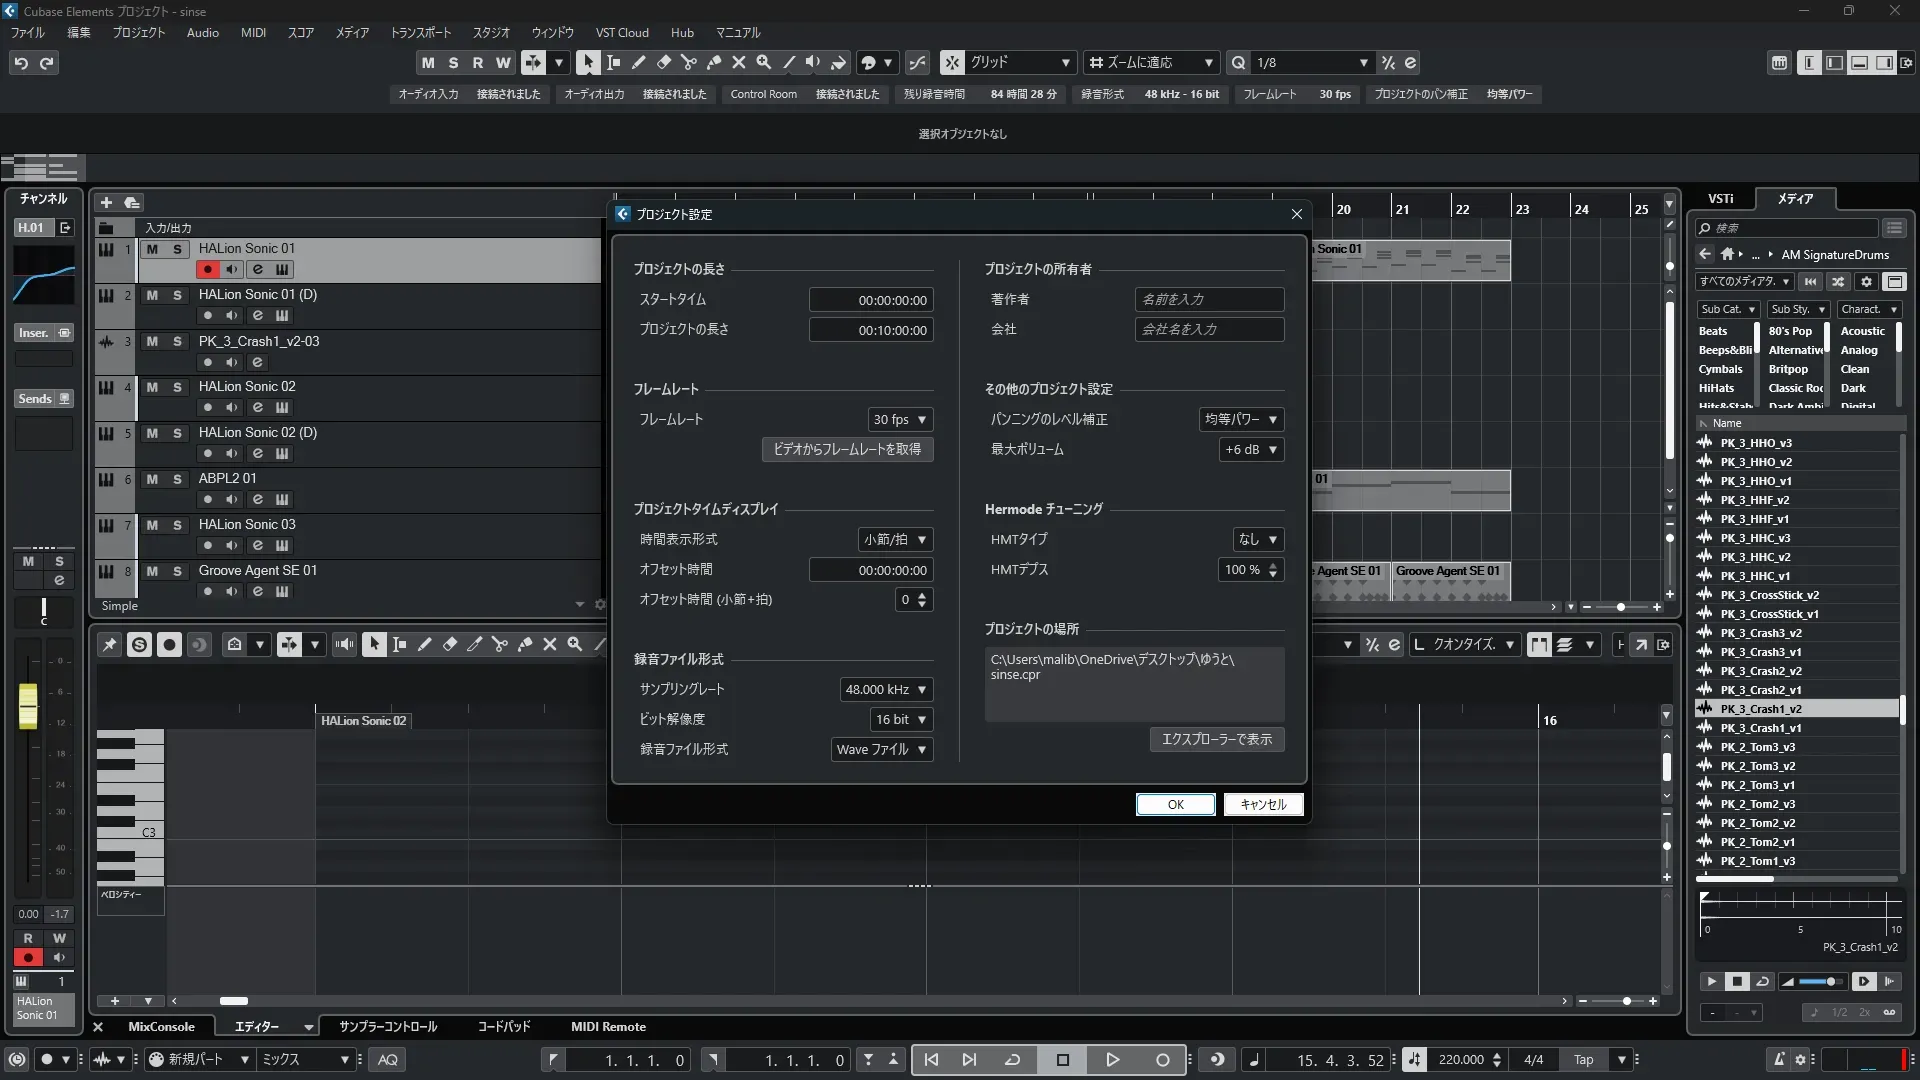Click the 著作者 name input field
1920x1080 pixels.
(1208, 299)
